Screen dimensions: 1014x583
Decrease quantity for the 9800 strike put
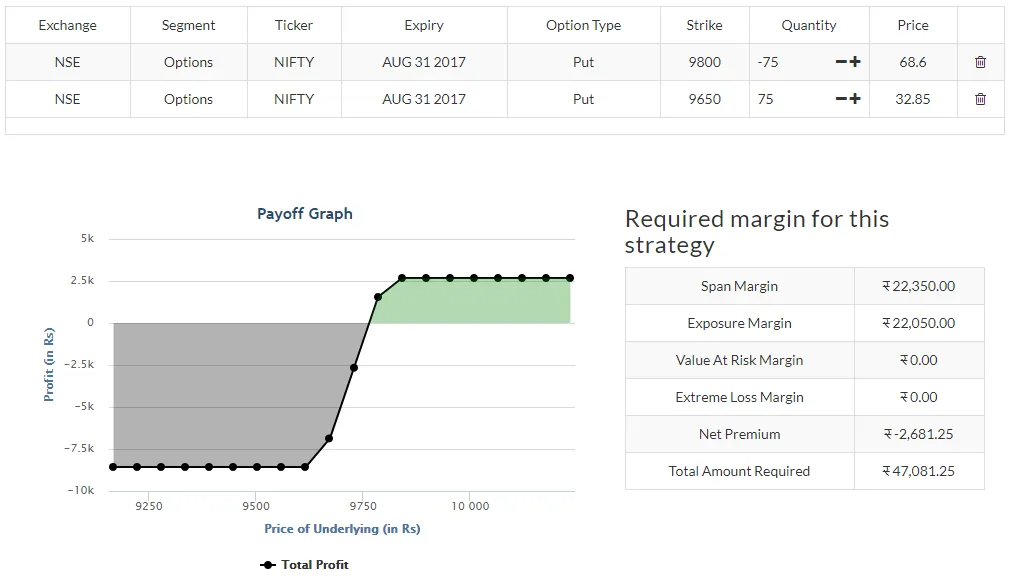pyautogui.click(x=842, y=62)
